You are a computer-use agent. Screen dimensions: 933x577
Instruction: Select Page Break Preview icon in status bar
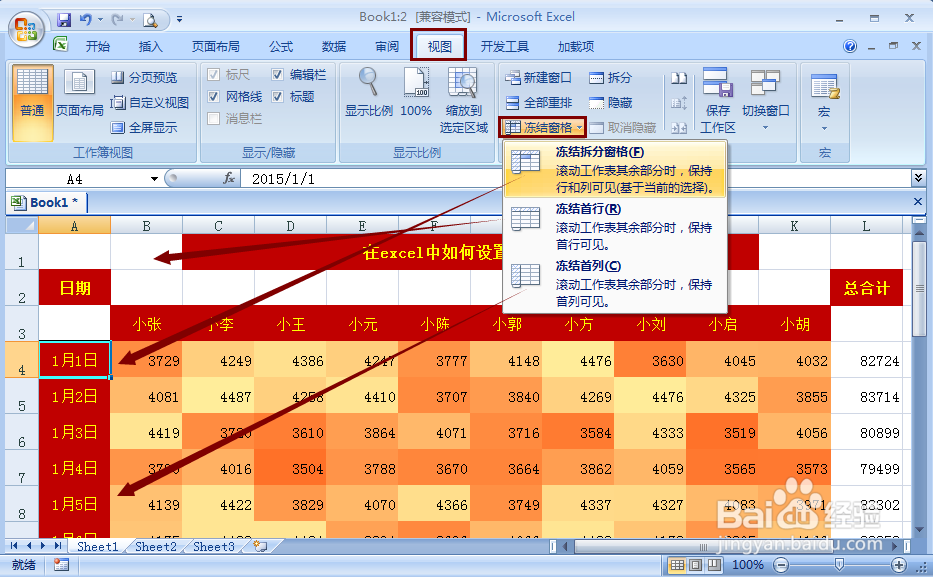[714, 565]
